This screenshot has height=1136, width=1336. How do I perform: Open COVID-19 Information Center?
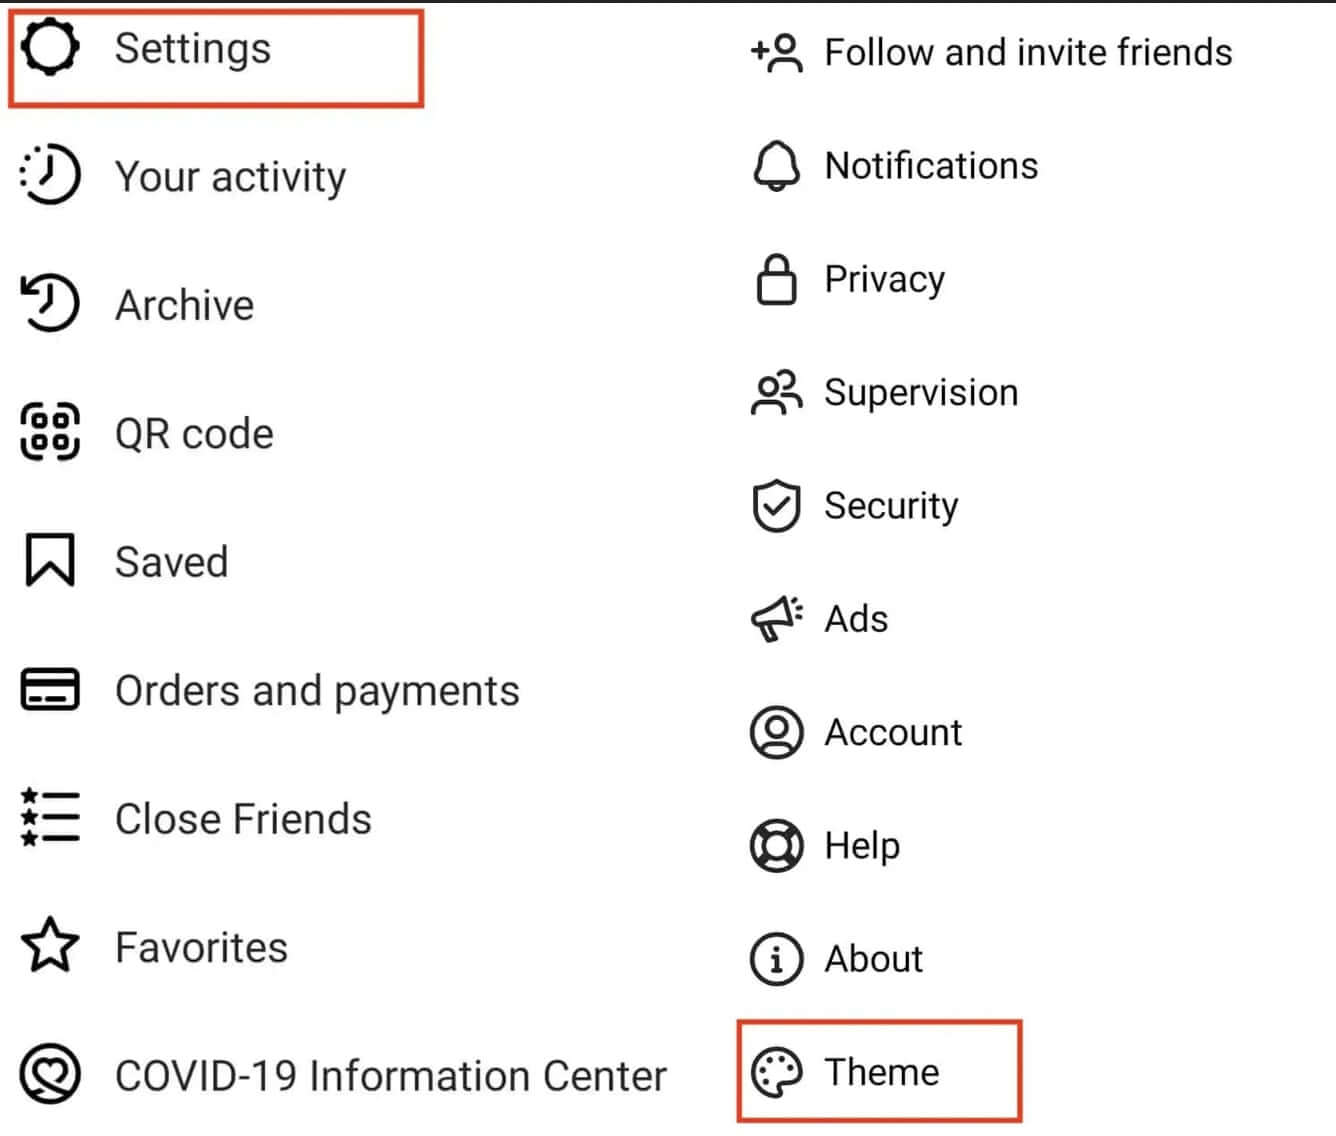pos(390,1076)
